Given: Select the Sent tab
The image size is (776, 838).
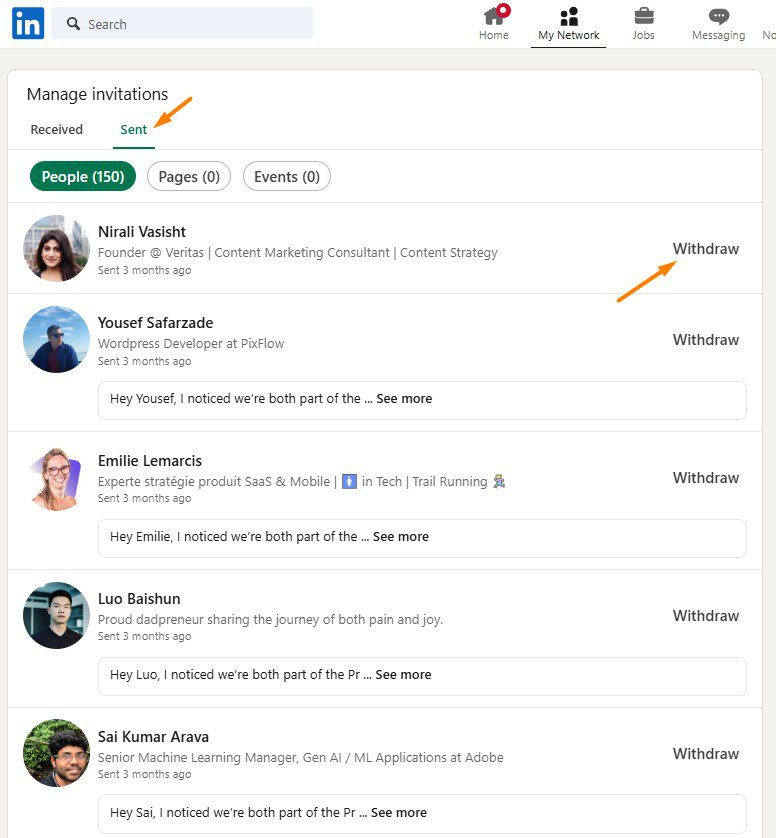Looking at the screenshot, I should 134,129.
